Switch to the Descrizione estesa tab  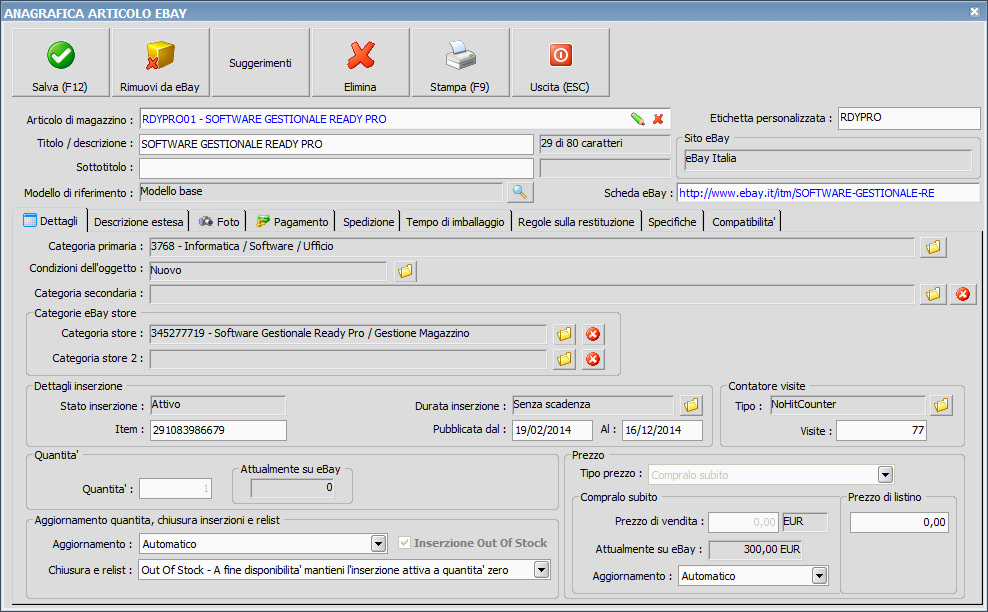(139, 222)
